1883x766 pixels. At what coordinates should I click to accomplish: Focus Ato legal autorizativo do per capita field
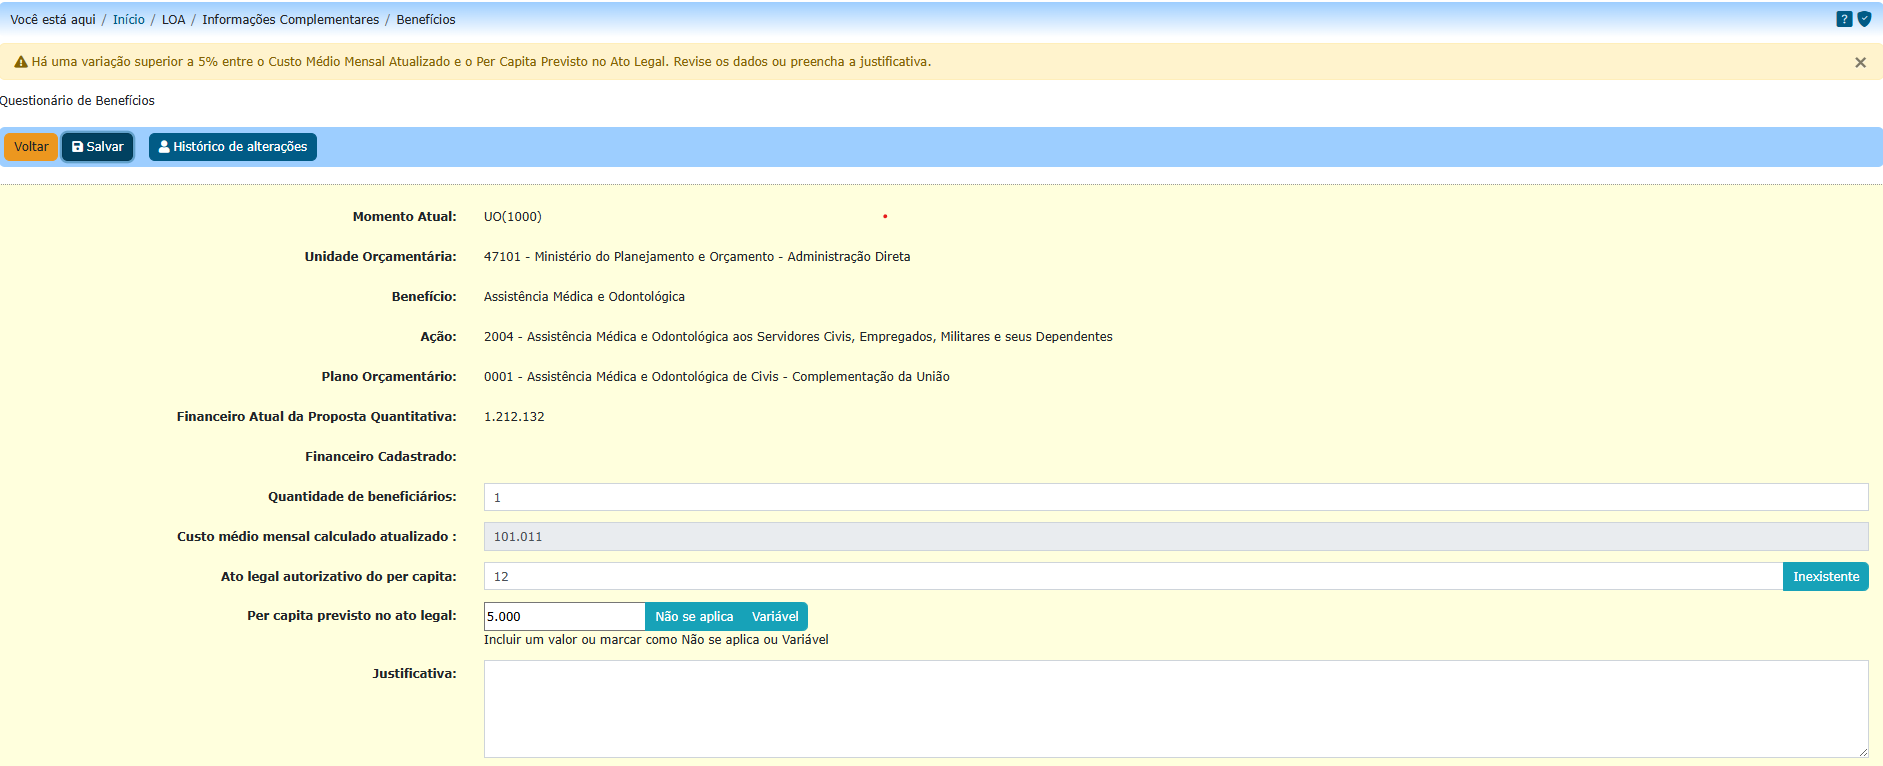pyautogui.click(x=1133, y=577)
